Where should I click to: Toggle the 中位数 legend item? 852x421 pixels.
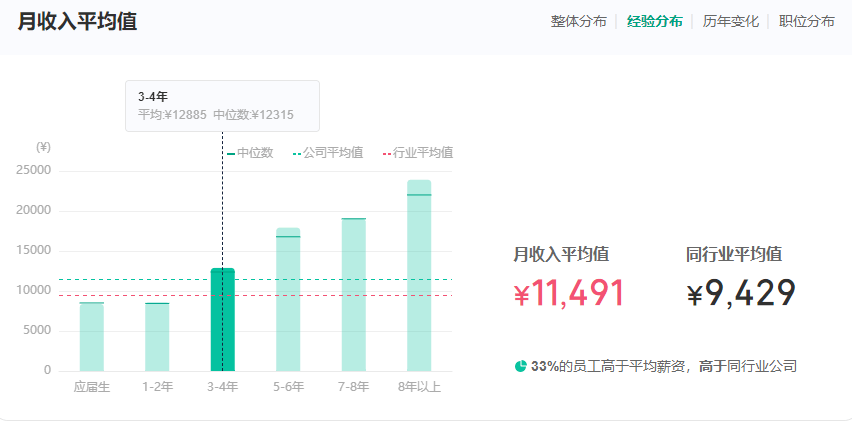250,153
